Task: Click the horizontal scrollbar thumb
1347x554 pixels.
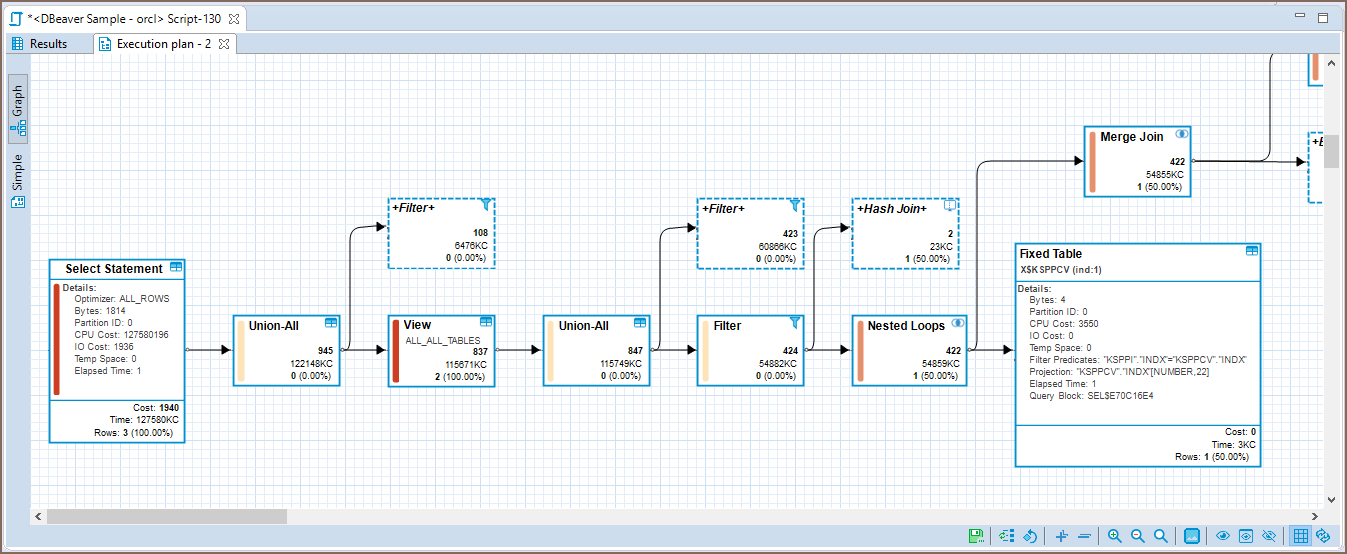Action: (166, 517)
